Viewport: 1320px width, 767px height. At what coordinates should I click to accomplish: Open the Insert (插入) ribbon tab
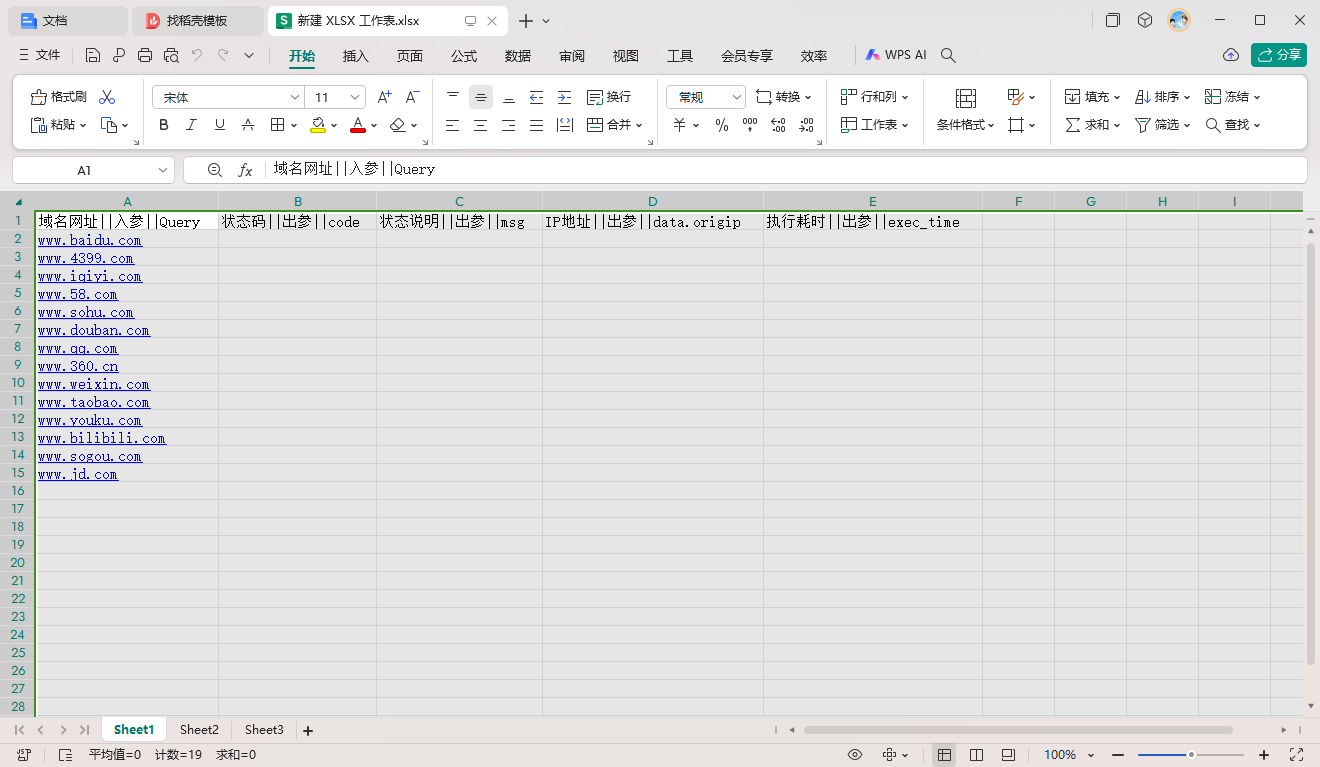(356, 56)
